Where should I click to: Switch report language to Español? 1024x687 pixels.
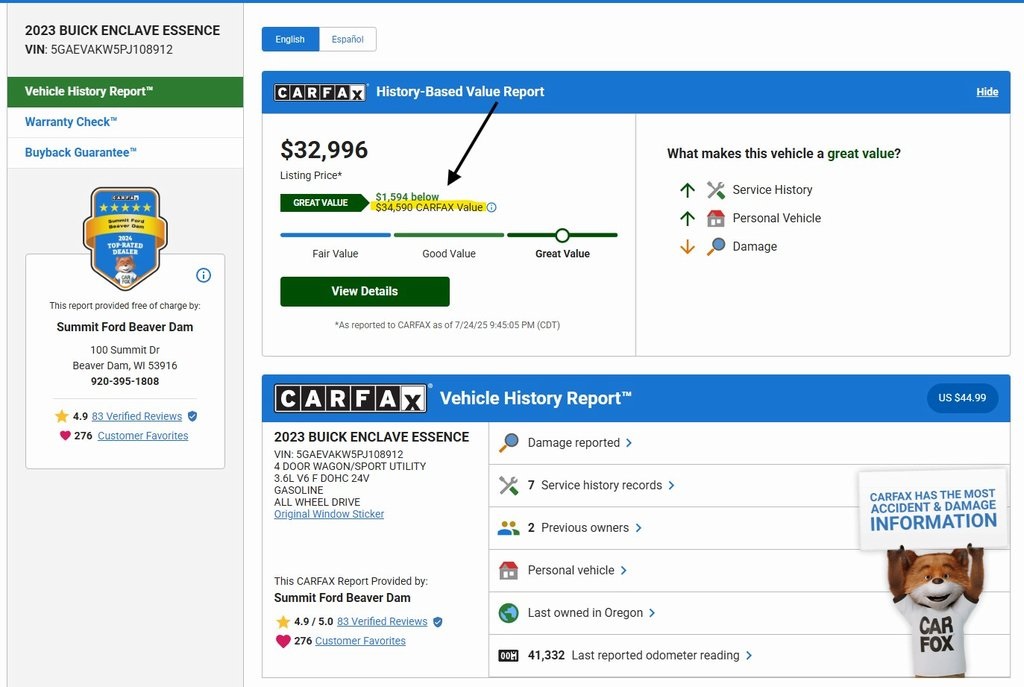(347, 39)
